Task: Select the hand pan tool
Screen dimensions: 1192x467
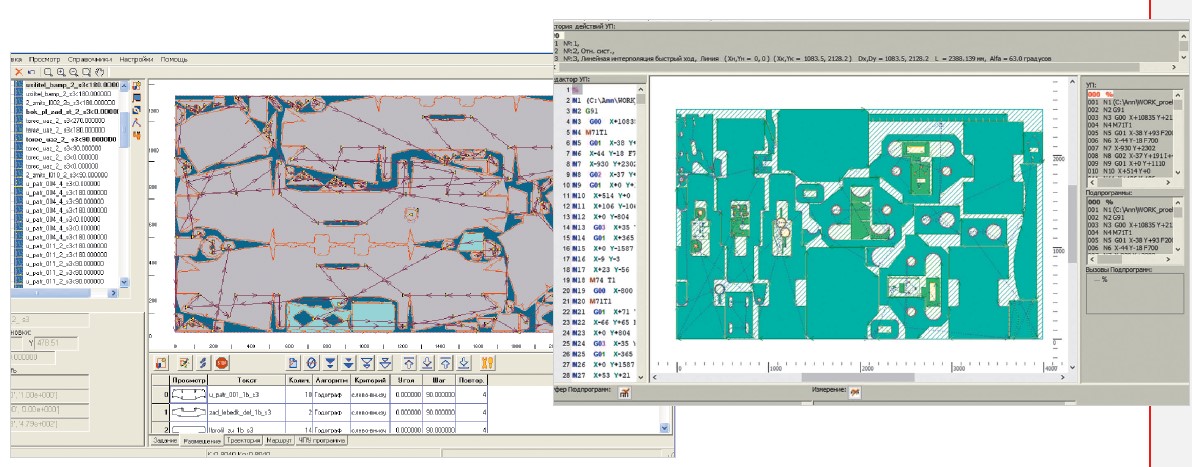Action: click(100, 73)
